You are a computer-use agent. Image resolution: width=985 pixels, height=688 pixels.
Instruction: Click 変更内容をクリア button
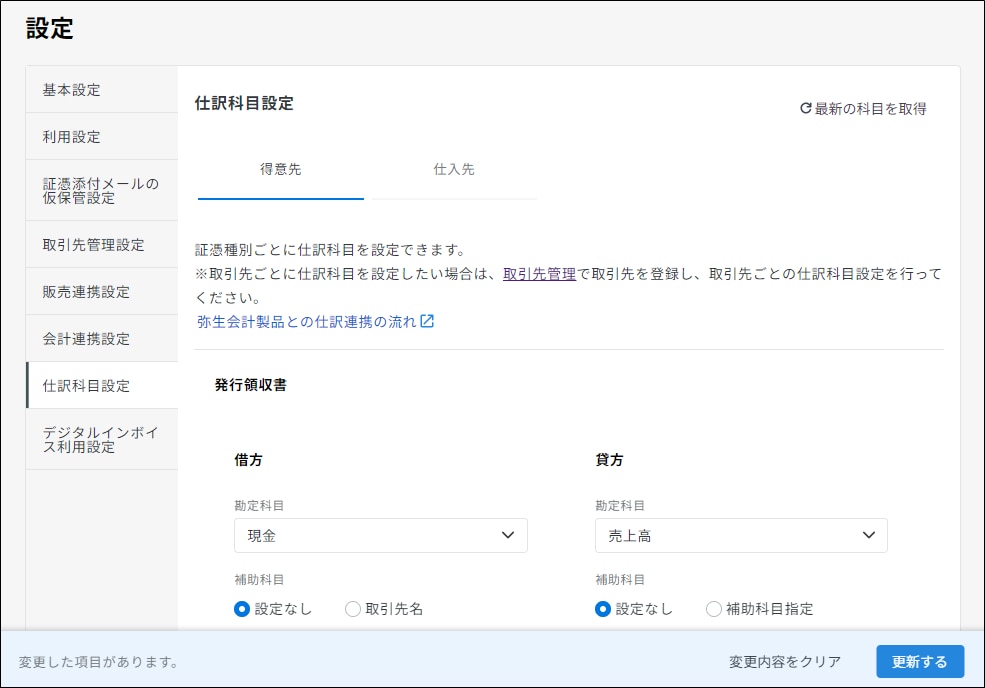click(x=785, y=662)
